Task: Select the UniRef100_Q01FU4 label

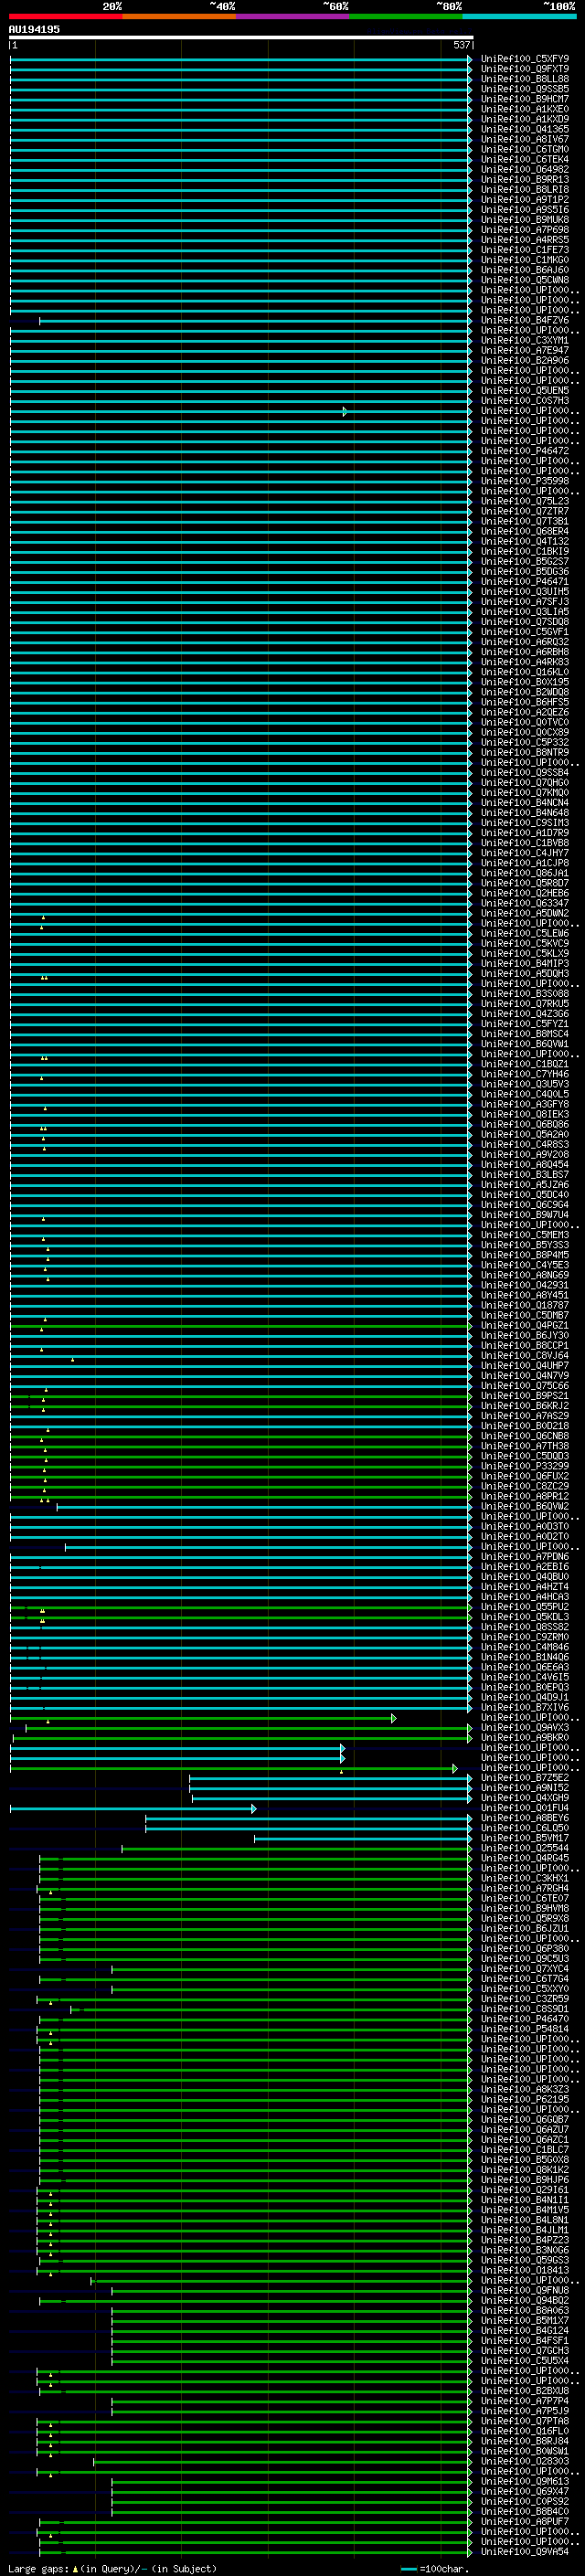Action: [525, 1808]
